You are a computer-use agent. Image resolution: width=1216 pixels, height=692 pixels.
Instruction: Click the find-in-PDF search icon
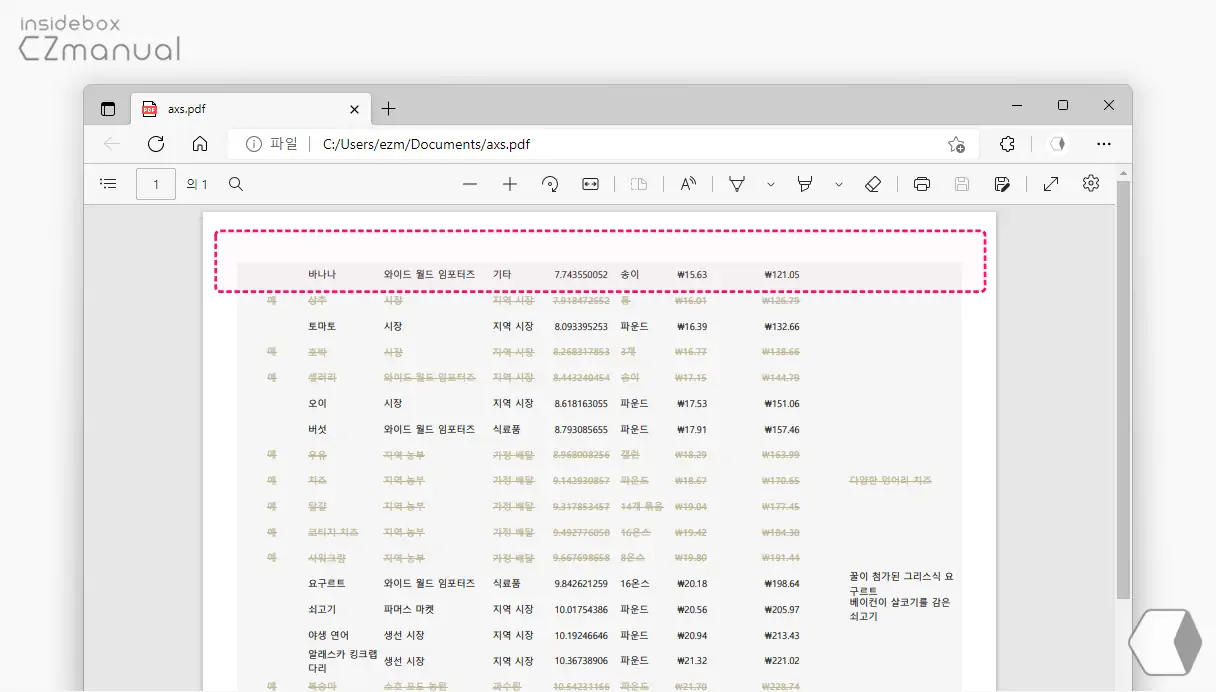pos(236,184)
